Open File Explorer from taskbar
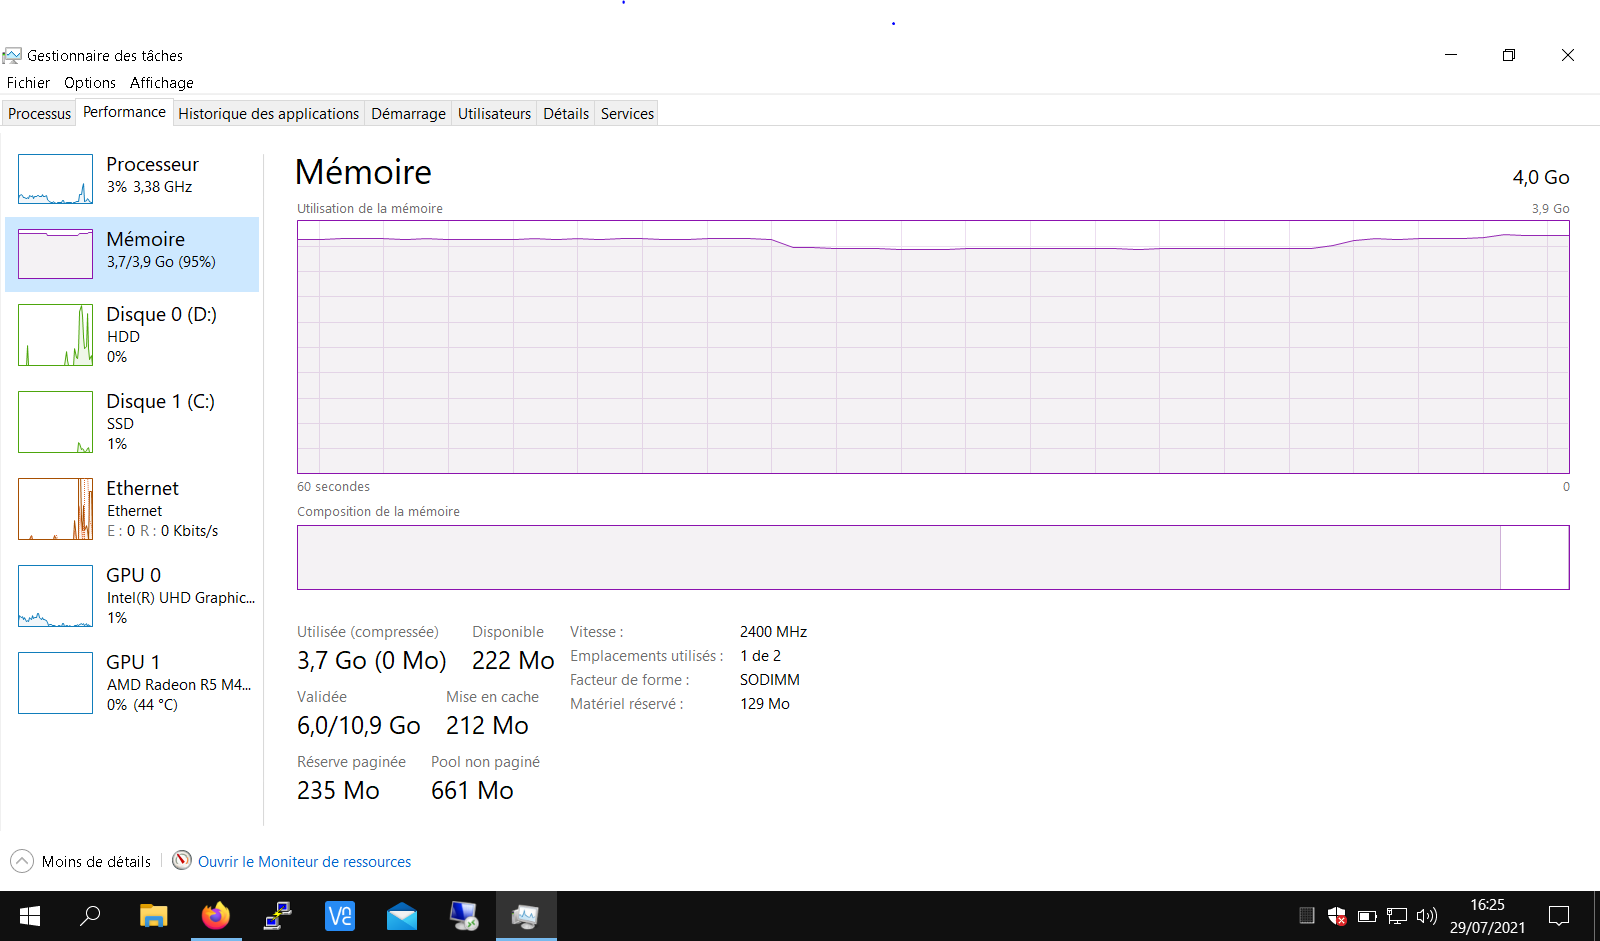The image size is (1600, 941). pos(153,916)
